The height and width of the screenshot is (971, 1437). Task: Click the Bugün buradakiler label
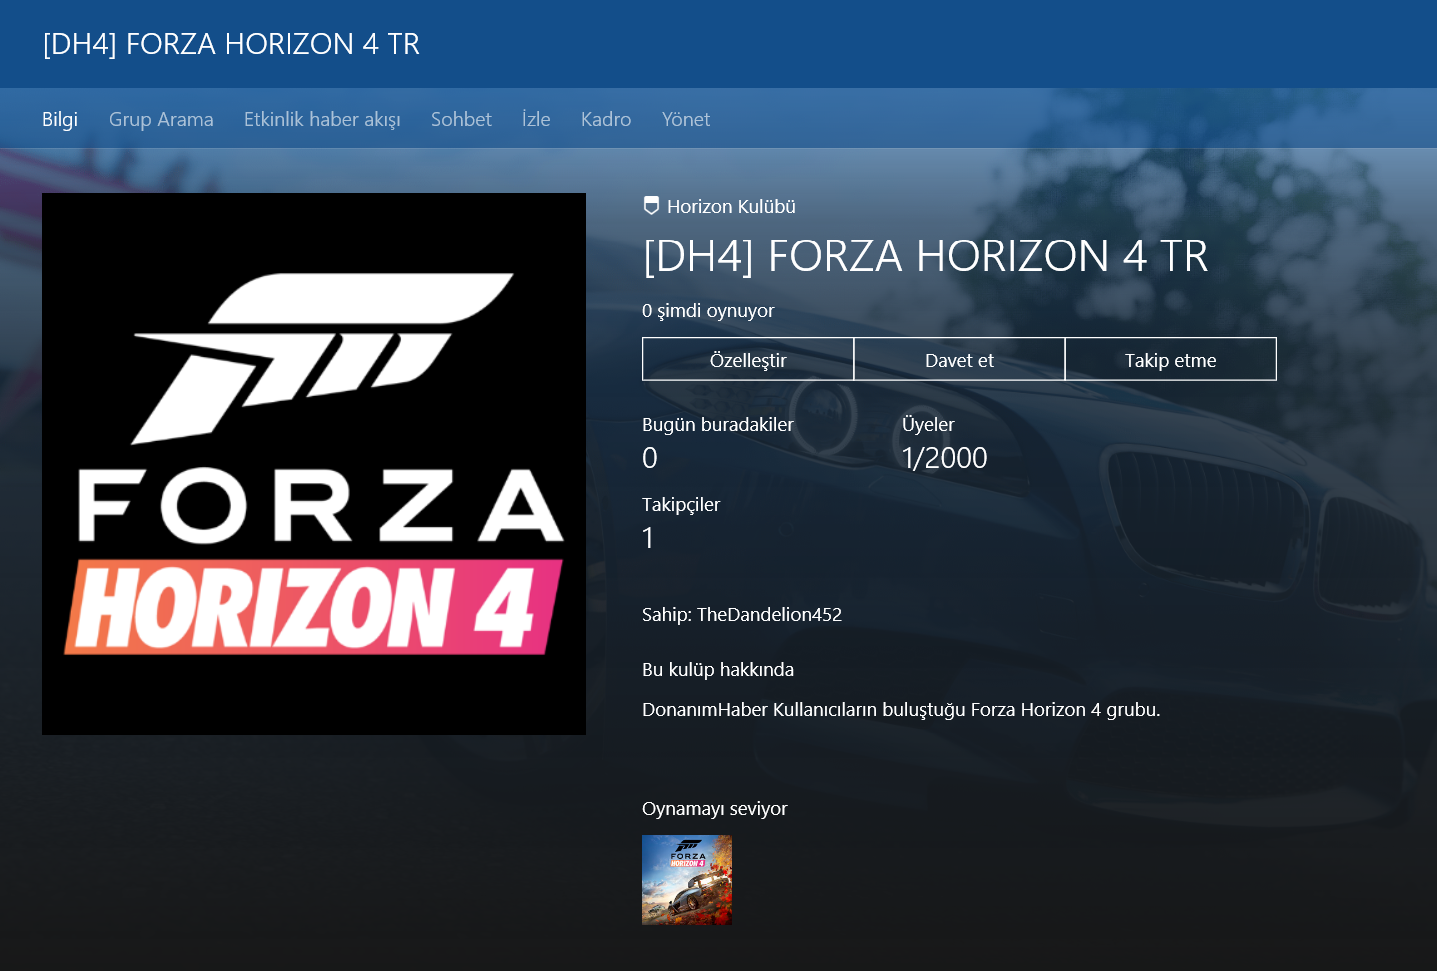718,424
